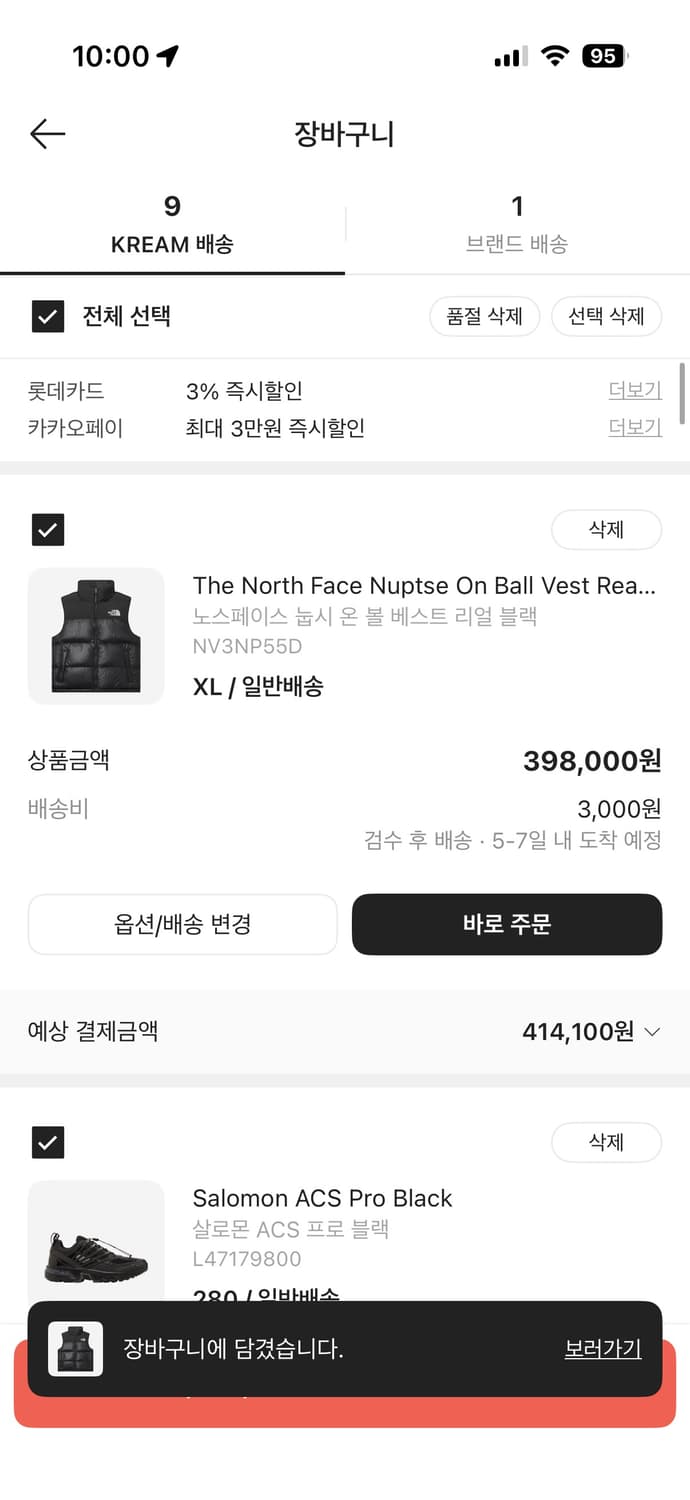
Task: Tap 보러가기 in the cart toast
Action: [x=602, y=1349]
